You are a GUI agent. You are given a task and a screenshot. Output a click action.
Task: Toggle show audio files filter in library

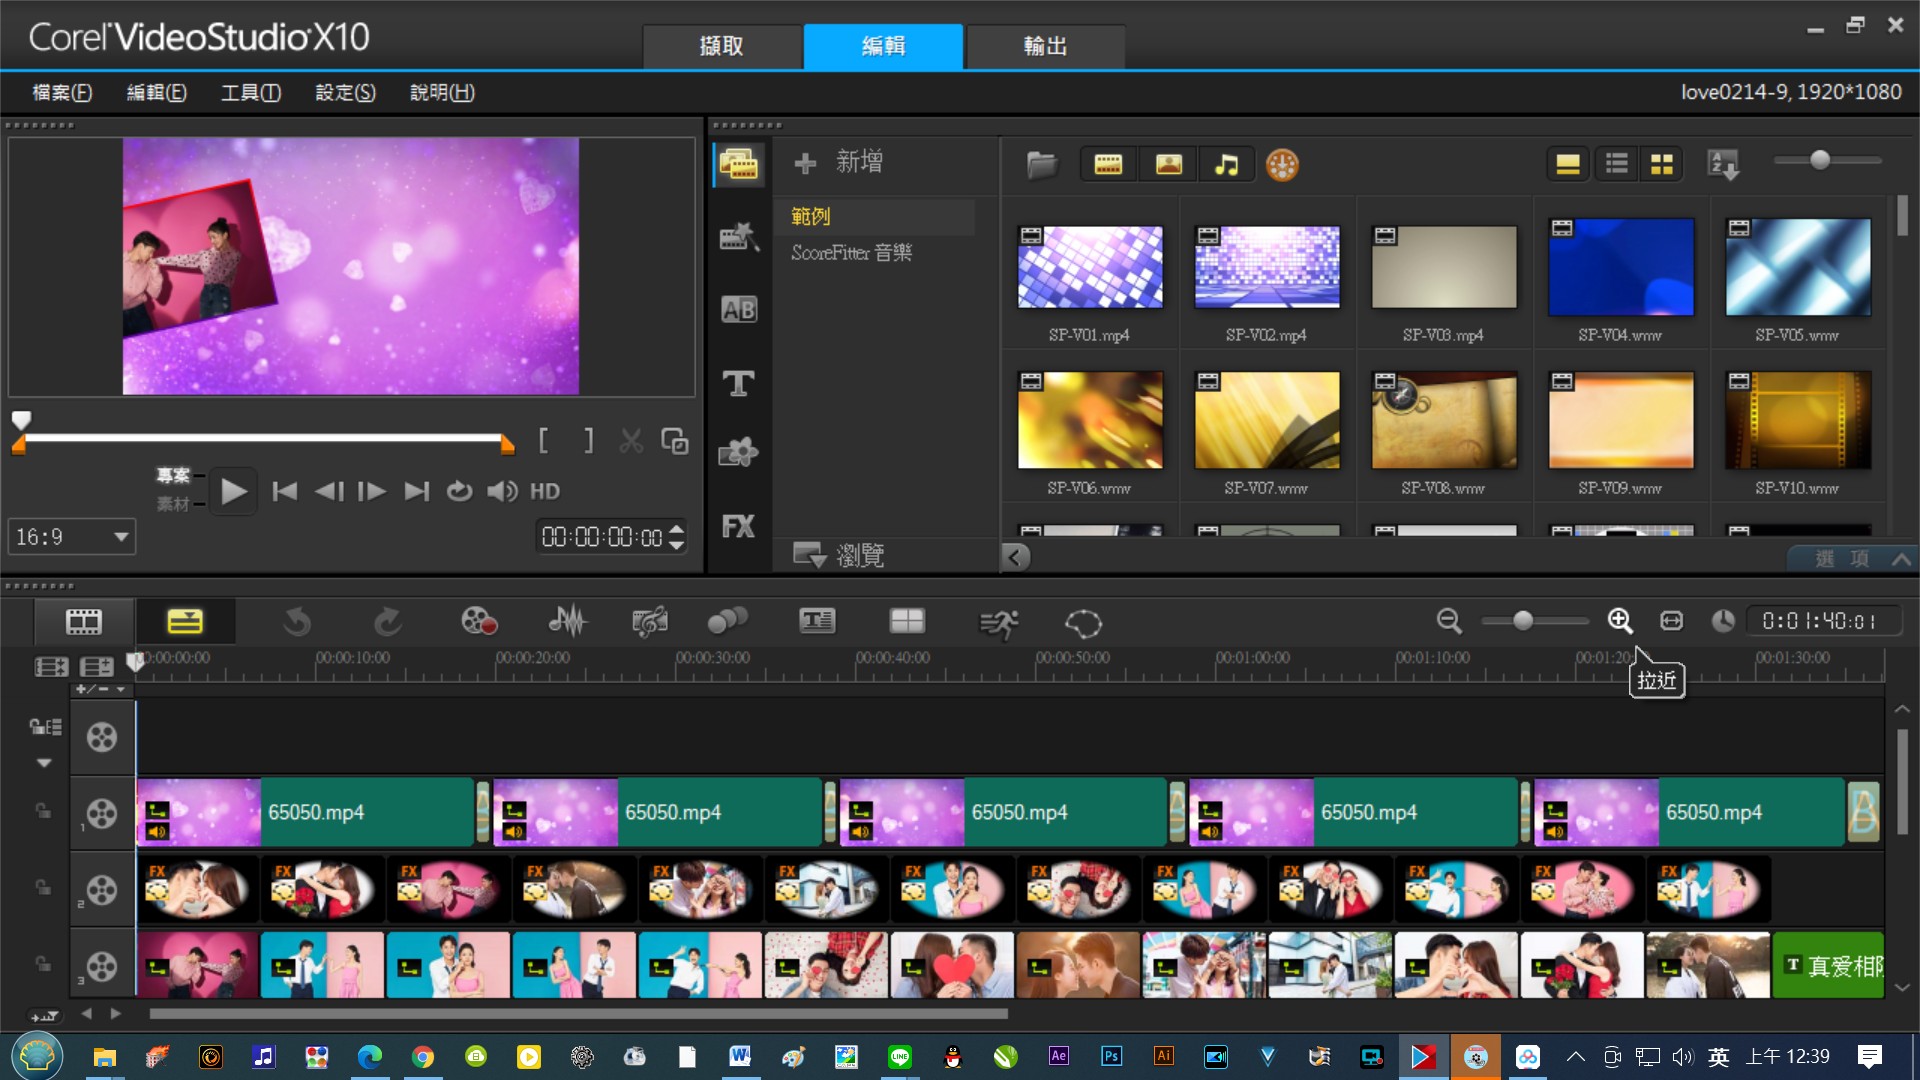pyautogui.click(x=1226, y=164)
